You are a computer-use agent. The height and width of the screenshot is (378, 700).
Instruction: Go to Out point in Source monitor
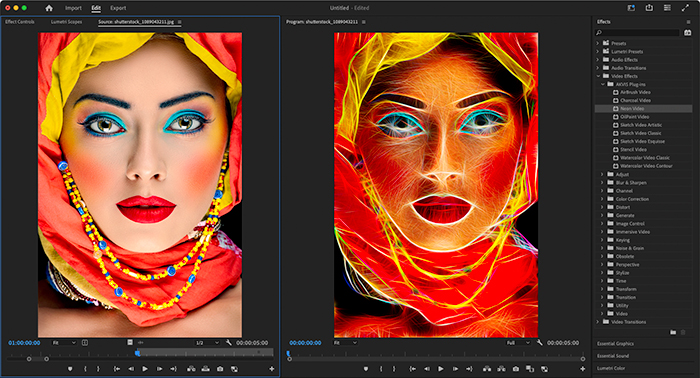pos(173,369)
